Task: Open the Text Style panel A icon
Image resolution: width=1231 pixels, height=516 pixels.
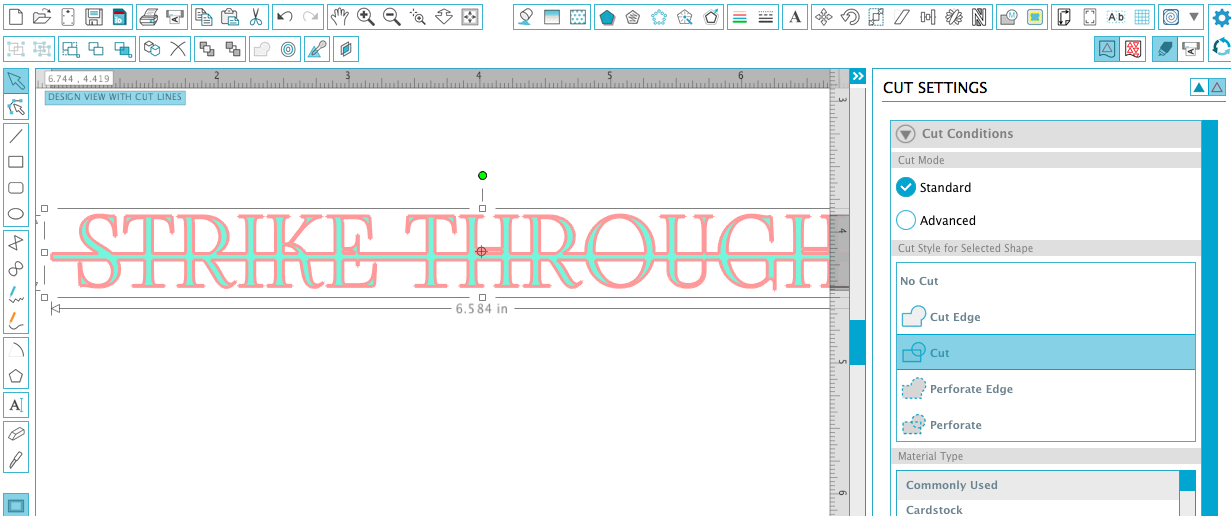Action: tap(795, 17)
